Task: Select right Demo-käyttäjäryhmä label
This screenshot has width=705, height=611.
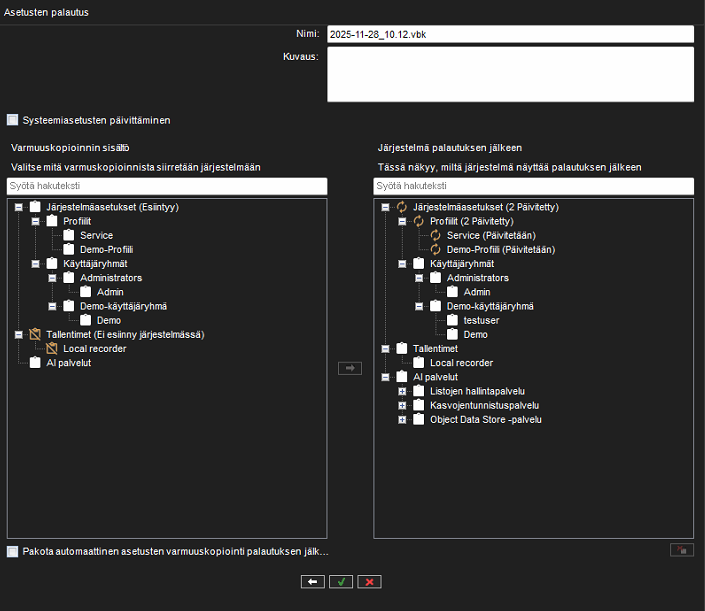Action: [x=490, y=306]
